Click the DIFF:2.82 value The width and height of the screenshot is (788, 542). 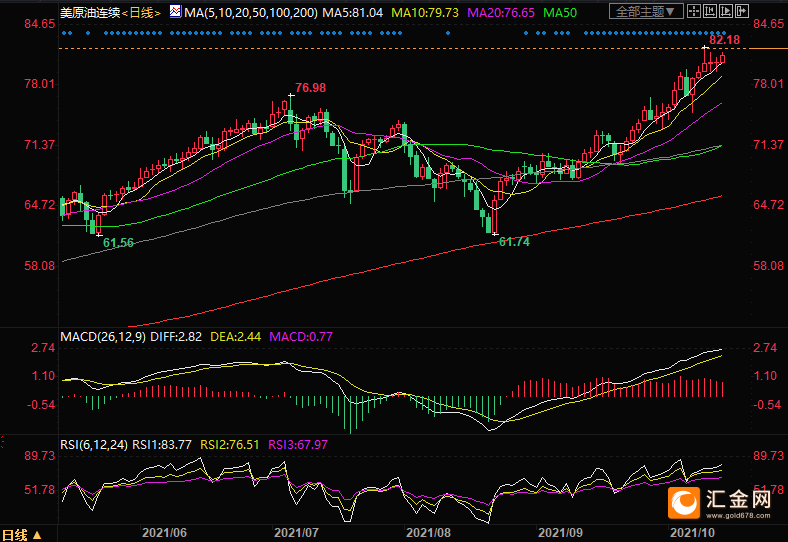(176, 336)
